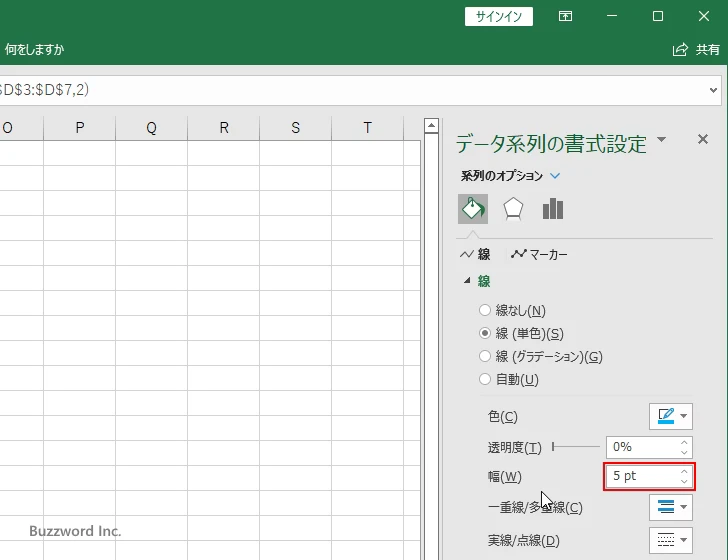Select column O header

click(x=21, y=128)
